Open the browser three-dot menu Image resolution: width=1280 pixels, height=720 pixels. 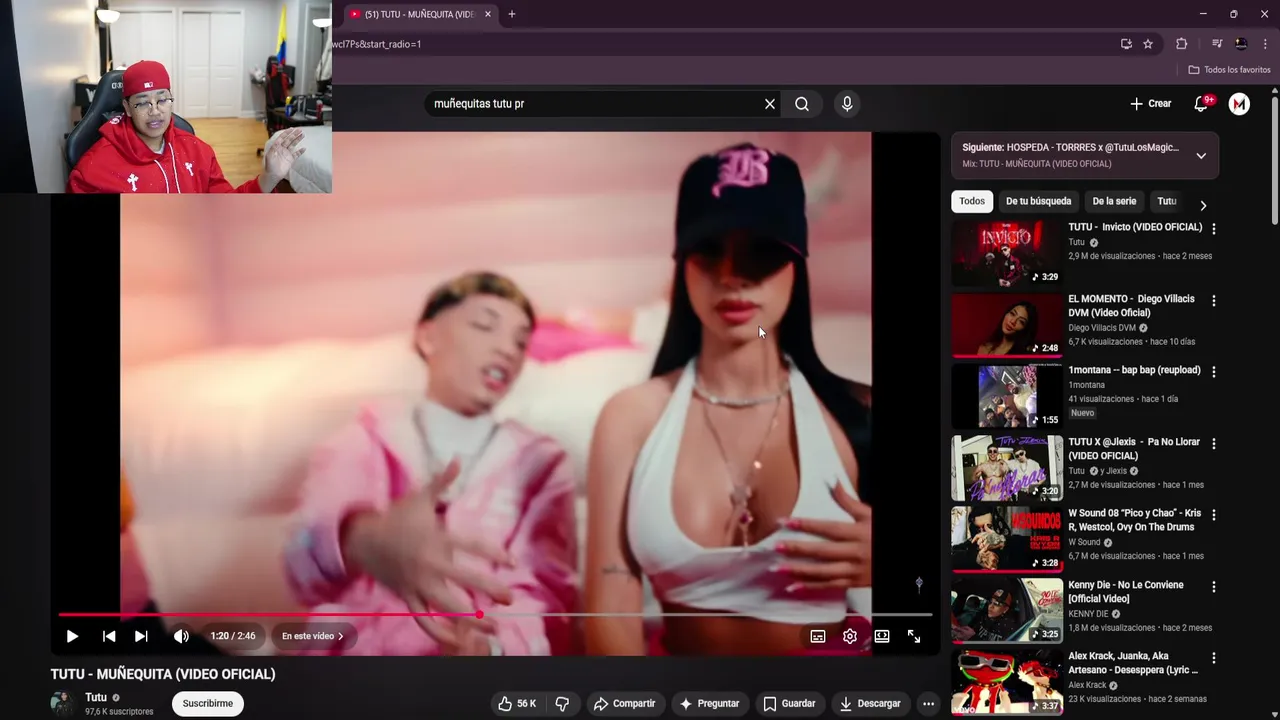point(1265,44)
